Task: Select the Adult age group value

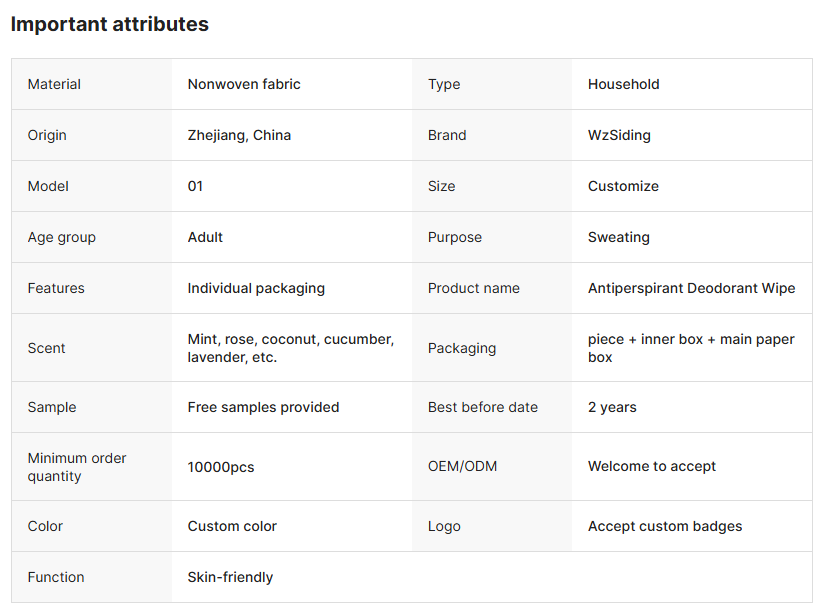Action: coord(205,238)
